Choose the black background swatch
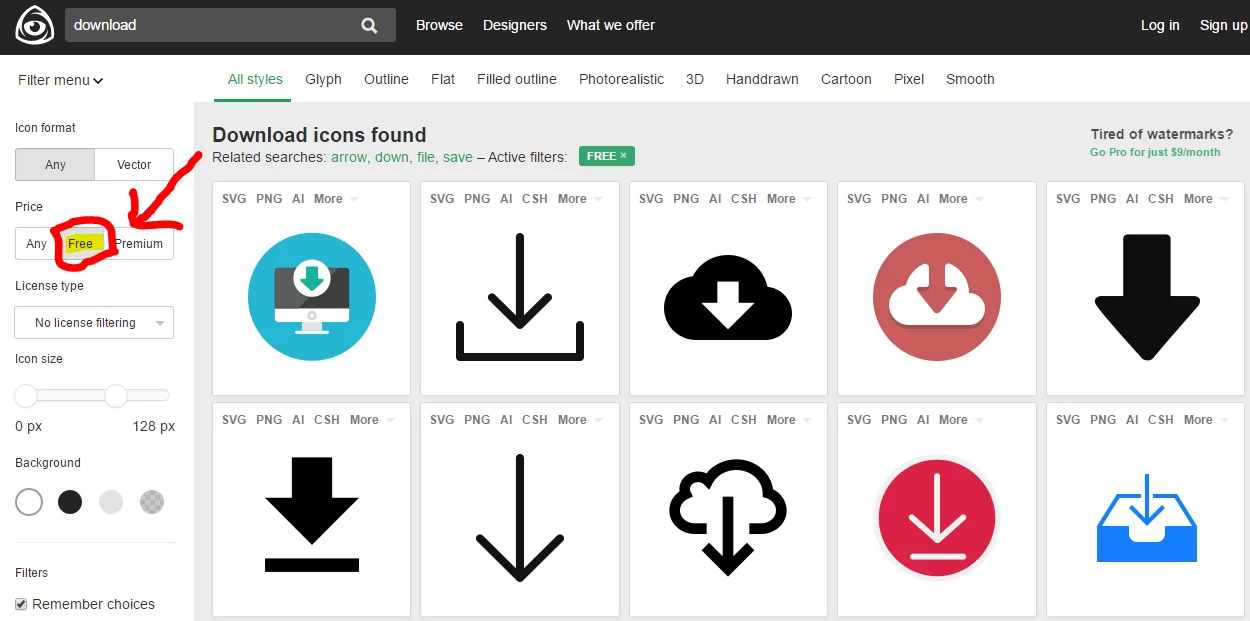The height and width of the screenshot is (621, 1250). click(70, 502)
